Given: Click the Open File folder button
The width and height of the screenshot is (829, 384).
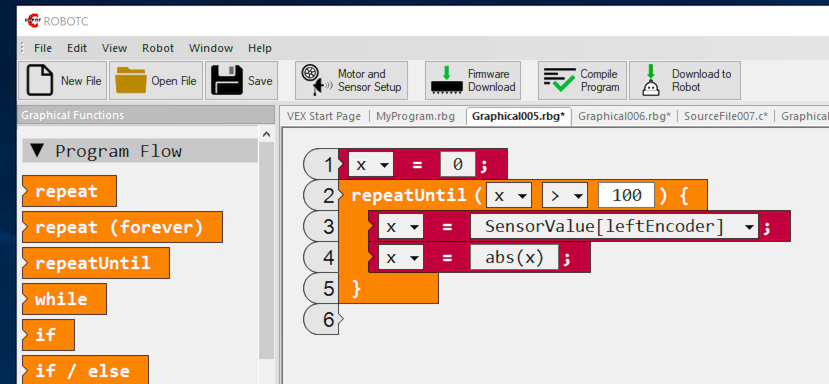Looking at the screenshot, I should click(x=156, y=80).
